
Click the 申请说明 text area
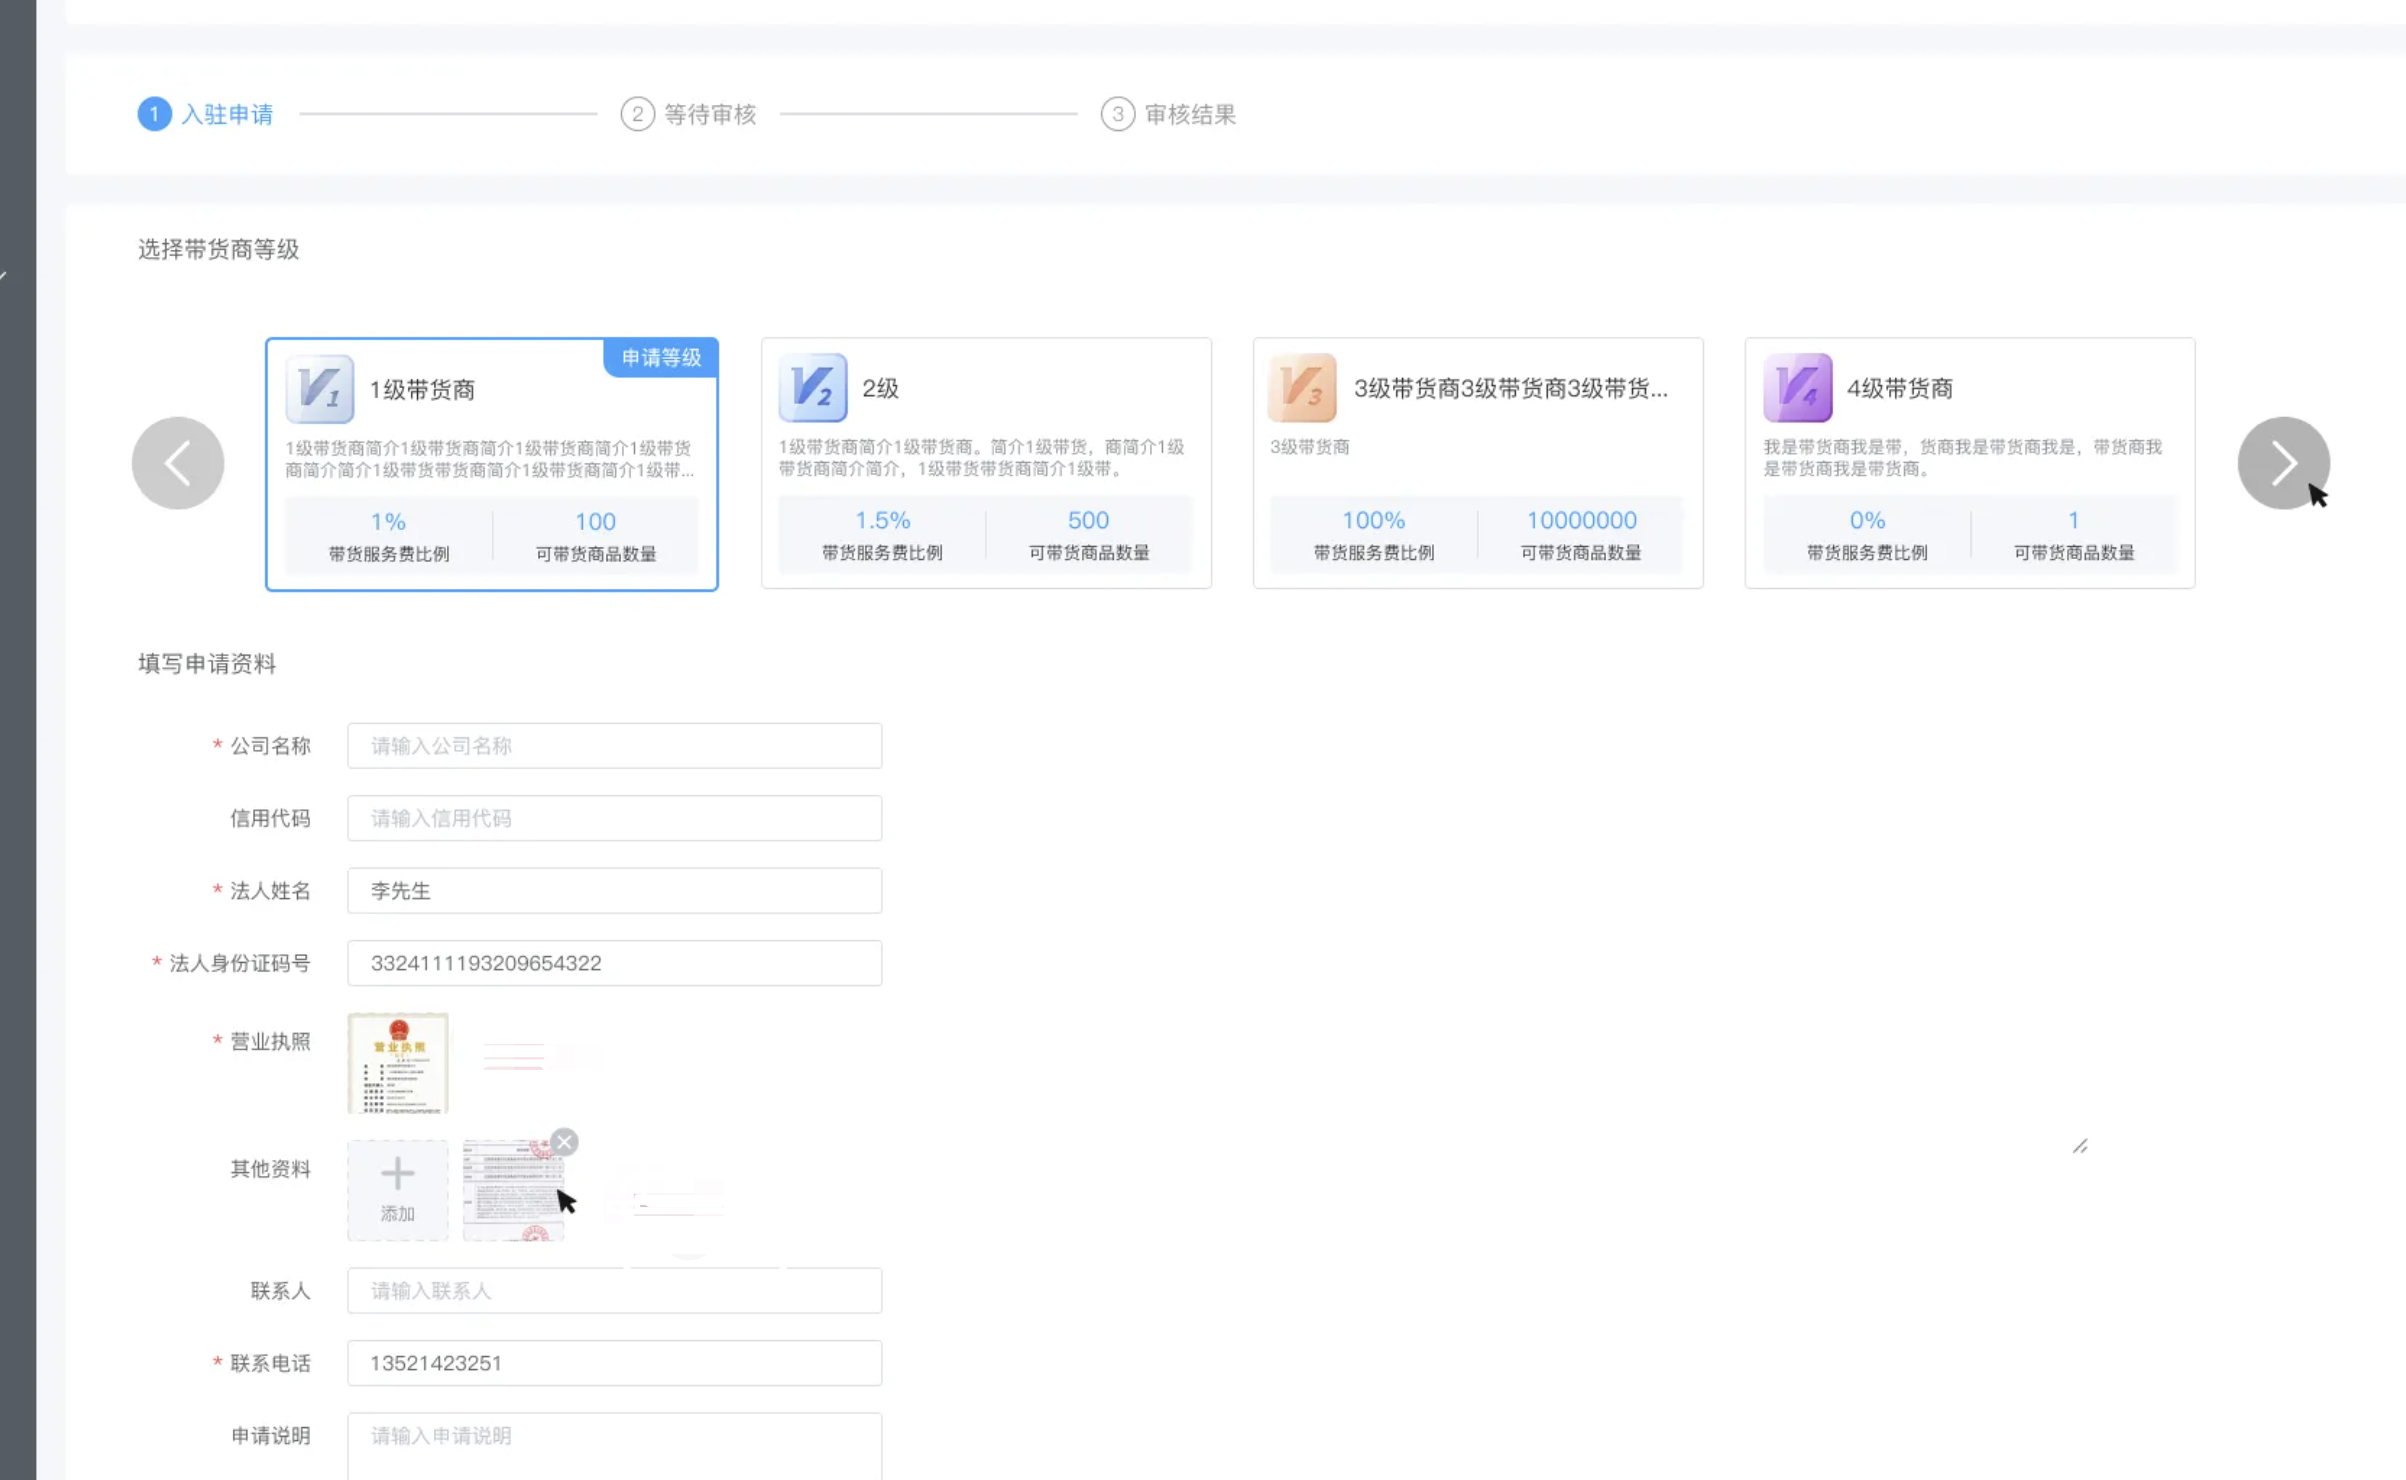[614, 1445]
